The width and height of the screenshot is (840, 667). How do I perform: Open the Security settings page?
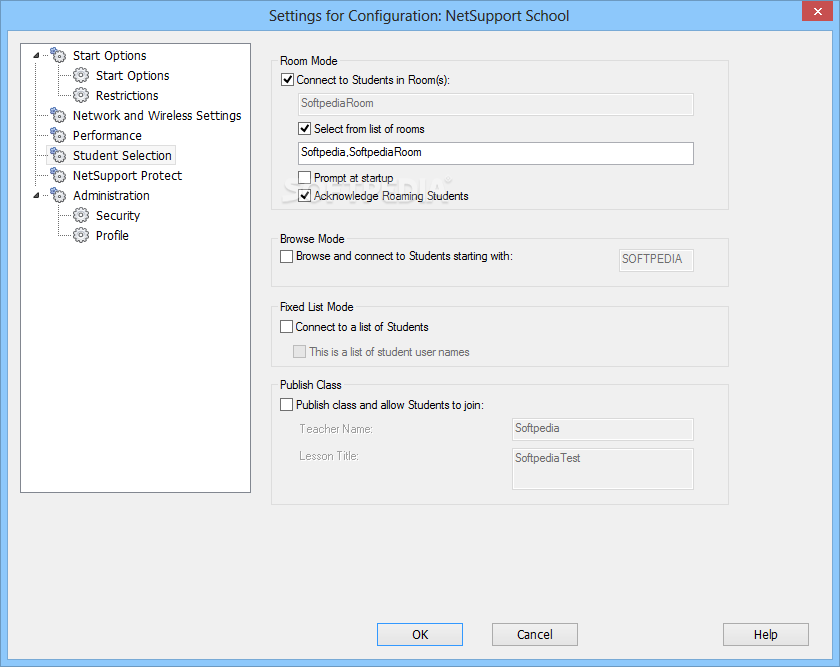[x=118, y=215]
